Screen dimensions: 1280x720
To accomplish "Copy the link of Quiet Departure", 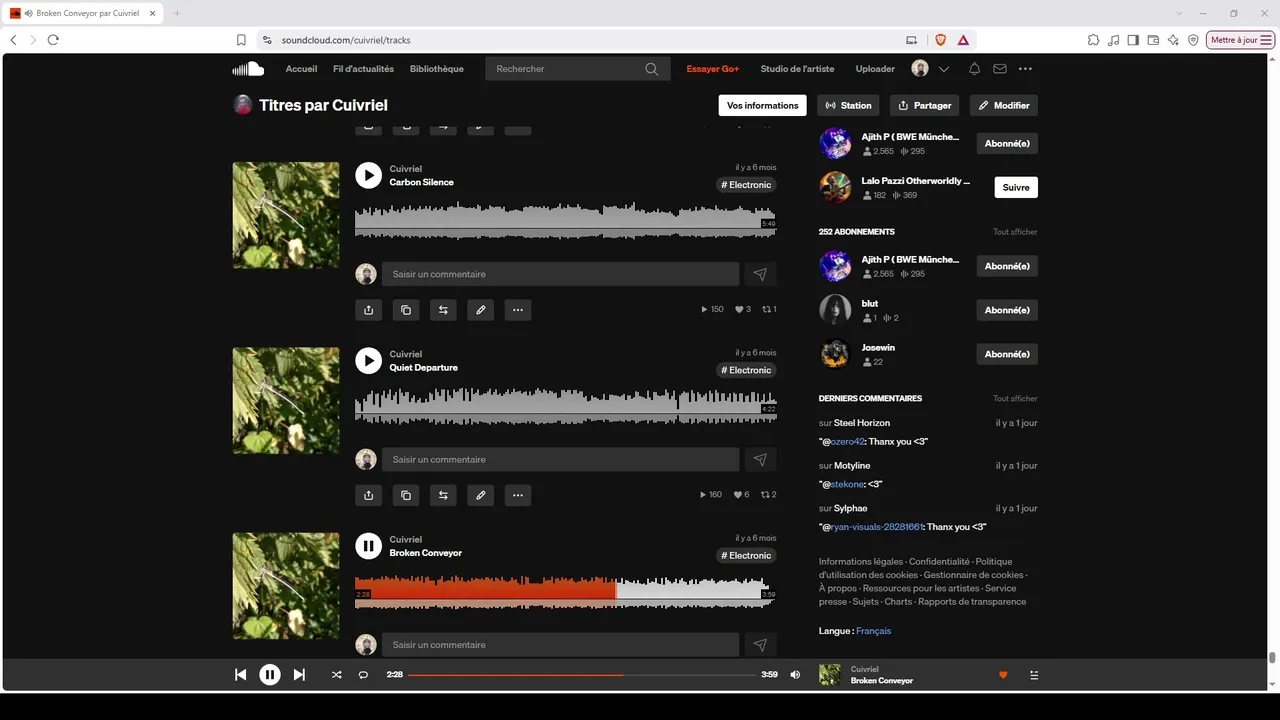I will [x=406, y=495].
